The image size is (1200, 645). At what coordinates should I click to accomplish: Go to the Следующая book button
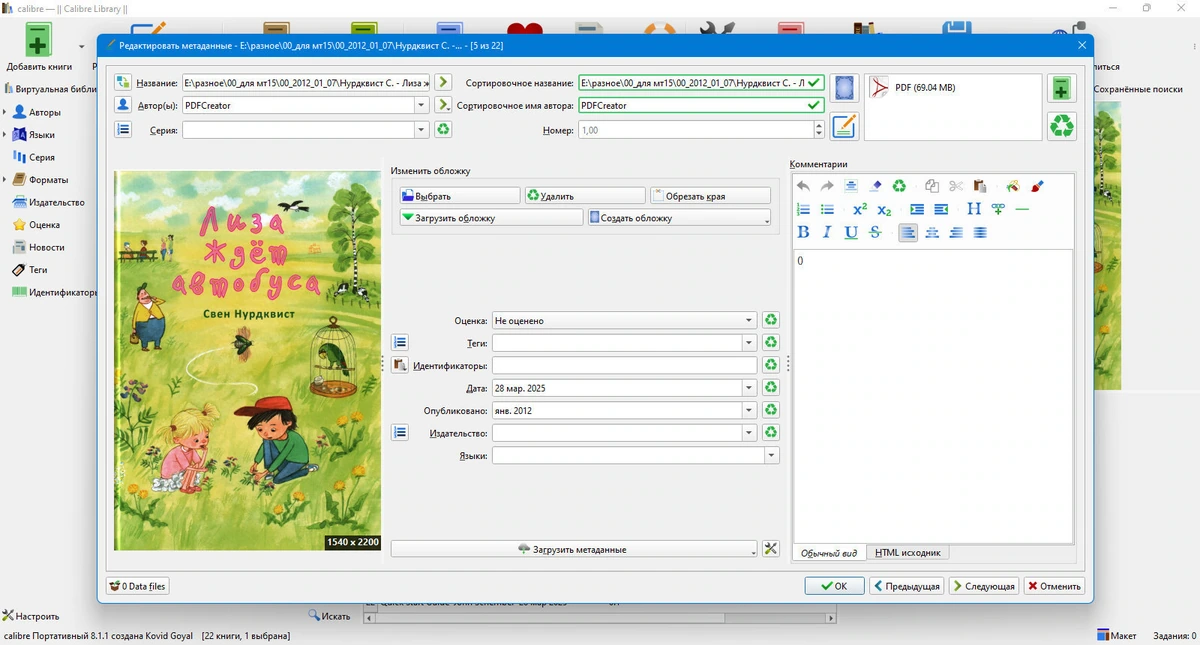click(x=984, y=586)
